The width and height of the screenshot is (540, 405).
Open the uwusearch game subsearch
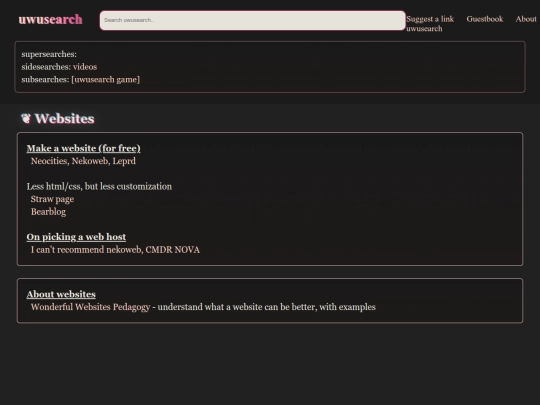click(x=105, y=80)
